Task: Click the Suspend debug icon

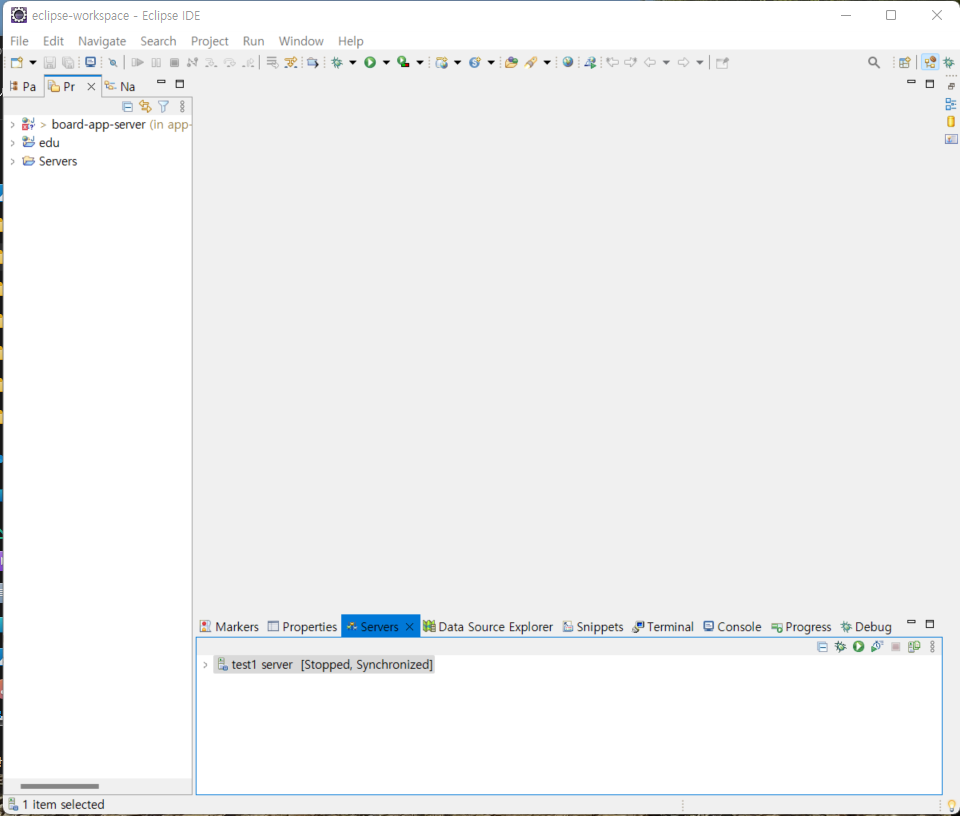Action: (156, 62)
